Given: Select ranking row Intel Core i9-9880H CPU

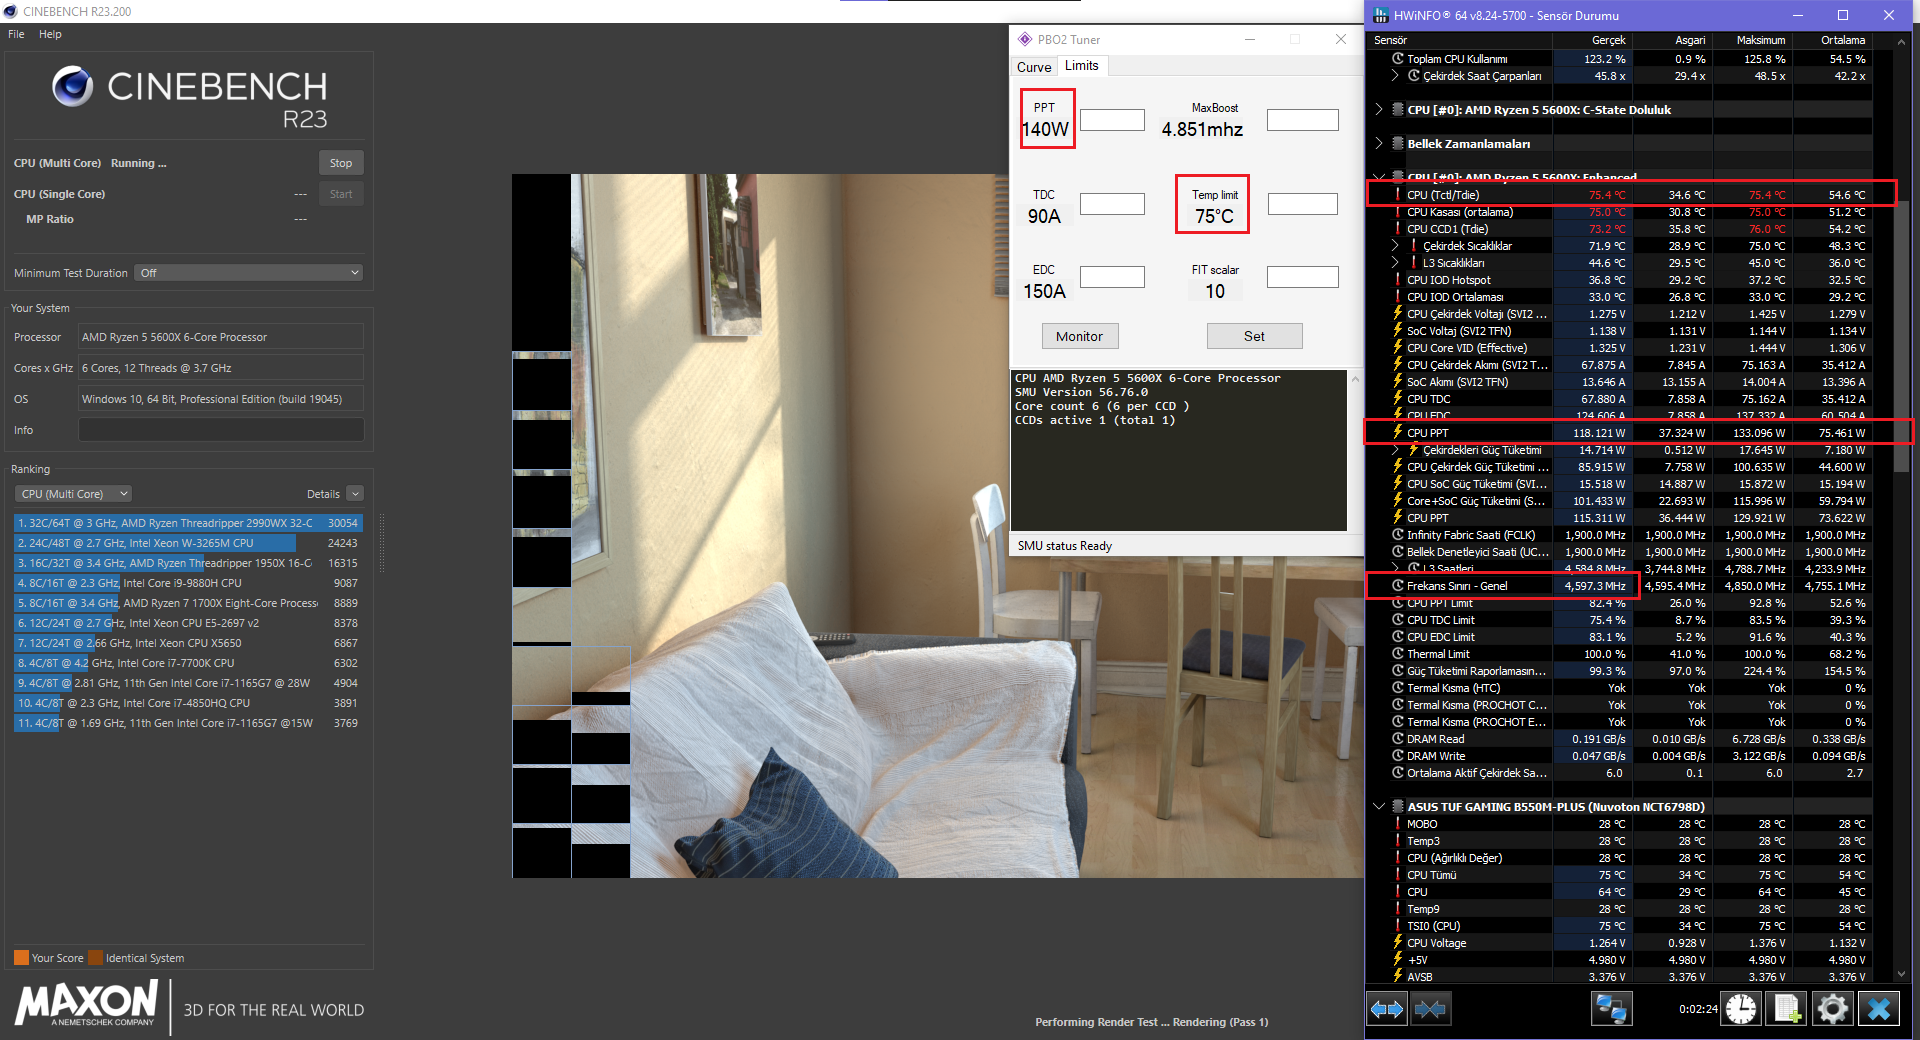Looking at the screenshot, I should 188,583.
